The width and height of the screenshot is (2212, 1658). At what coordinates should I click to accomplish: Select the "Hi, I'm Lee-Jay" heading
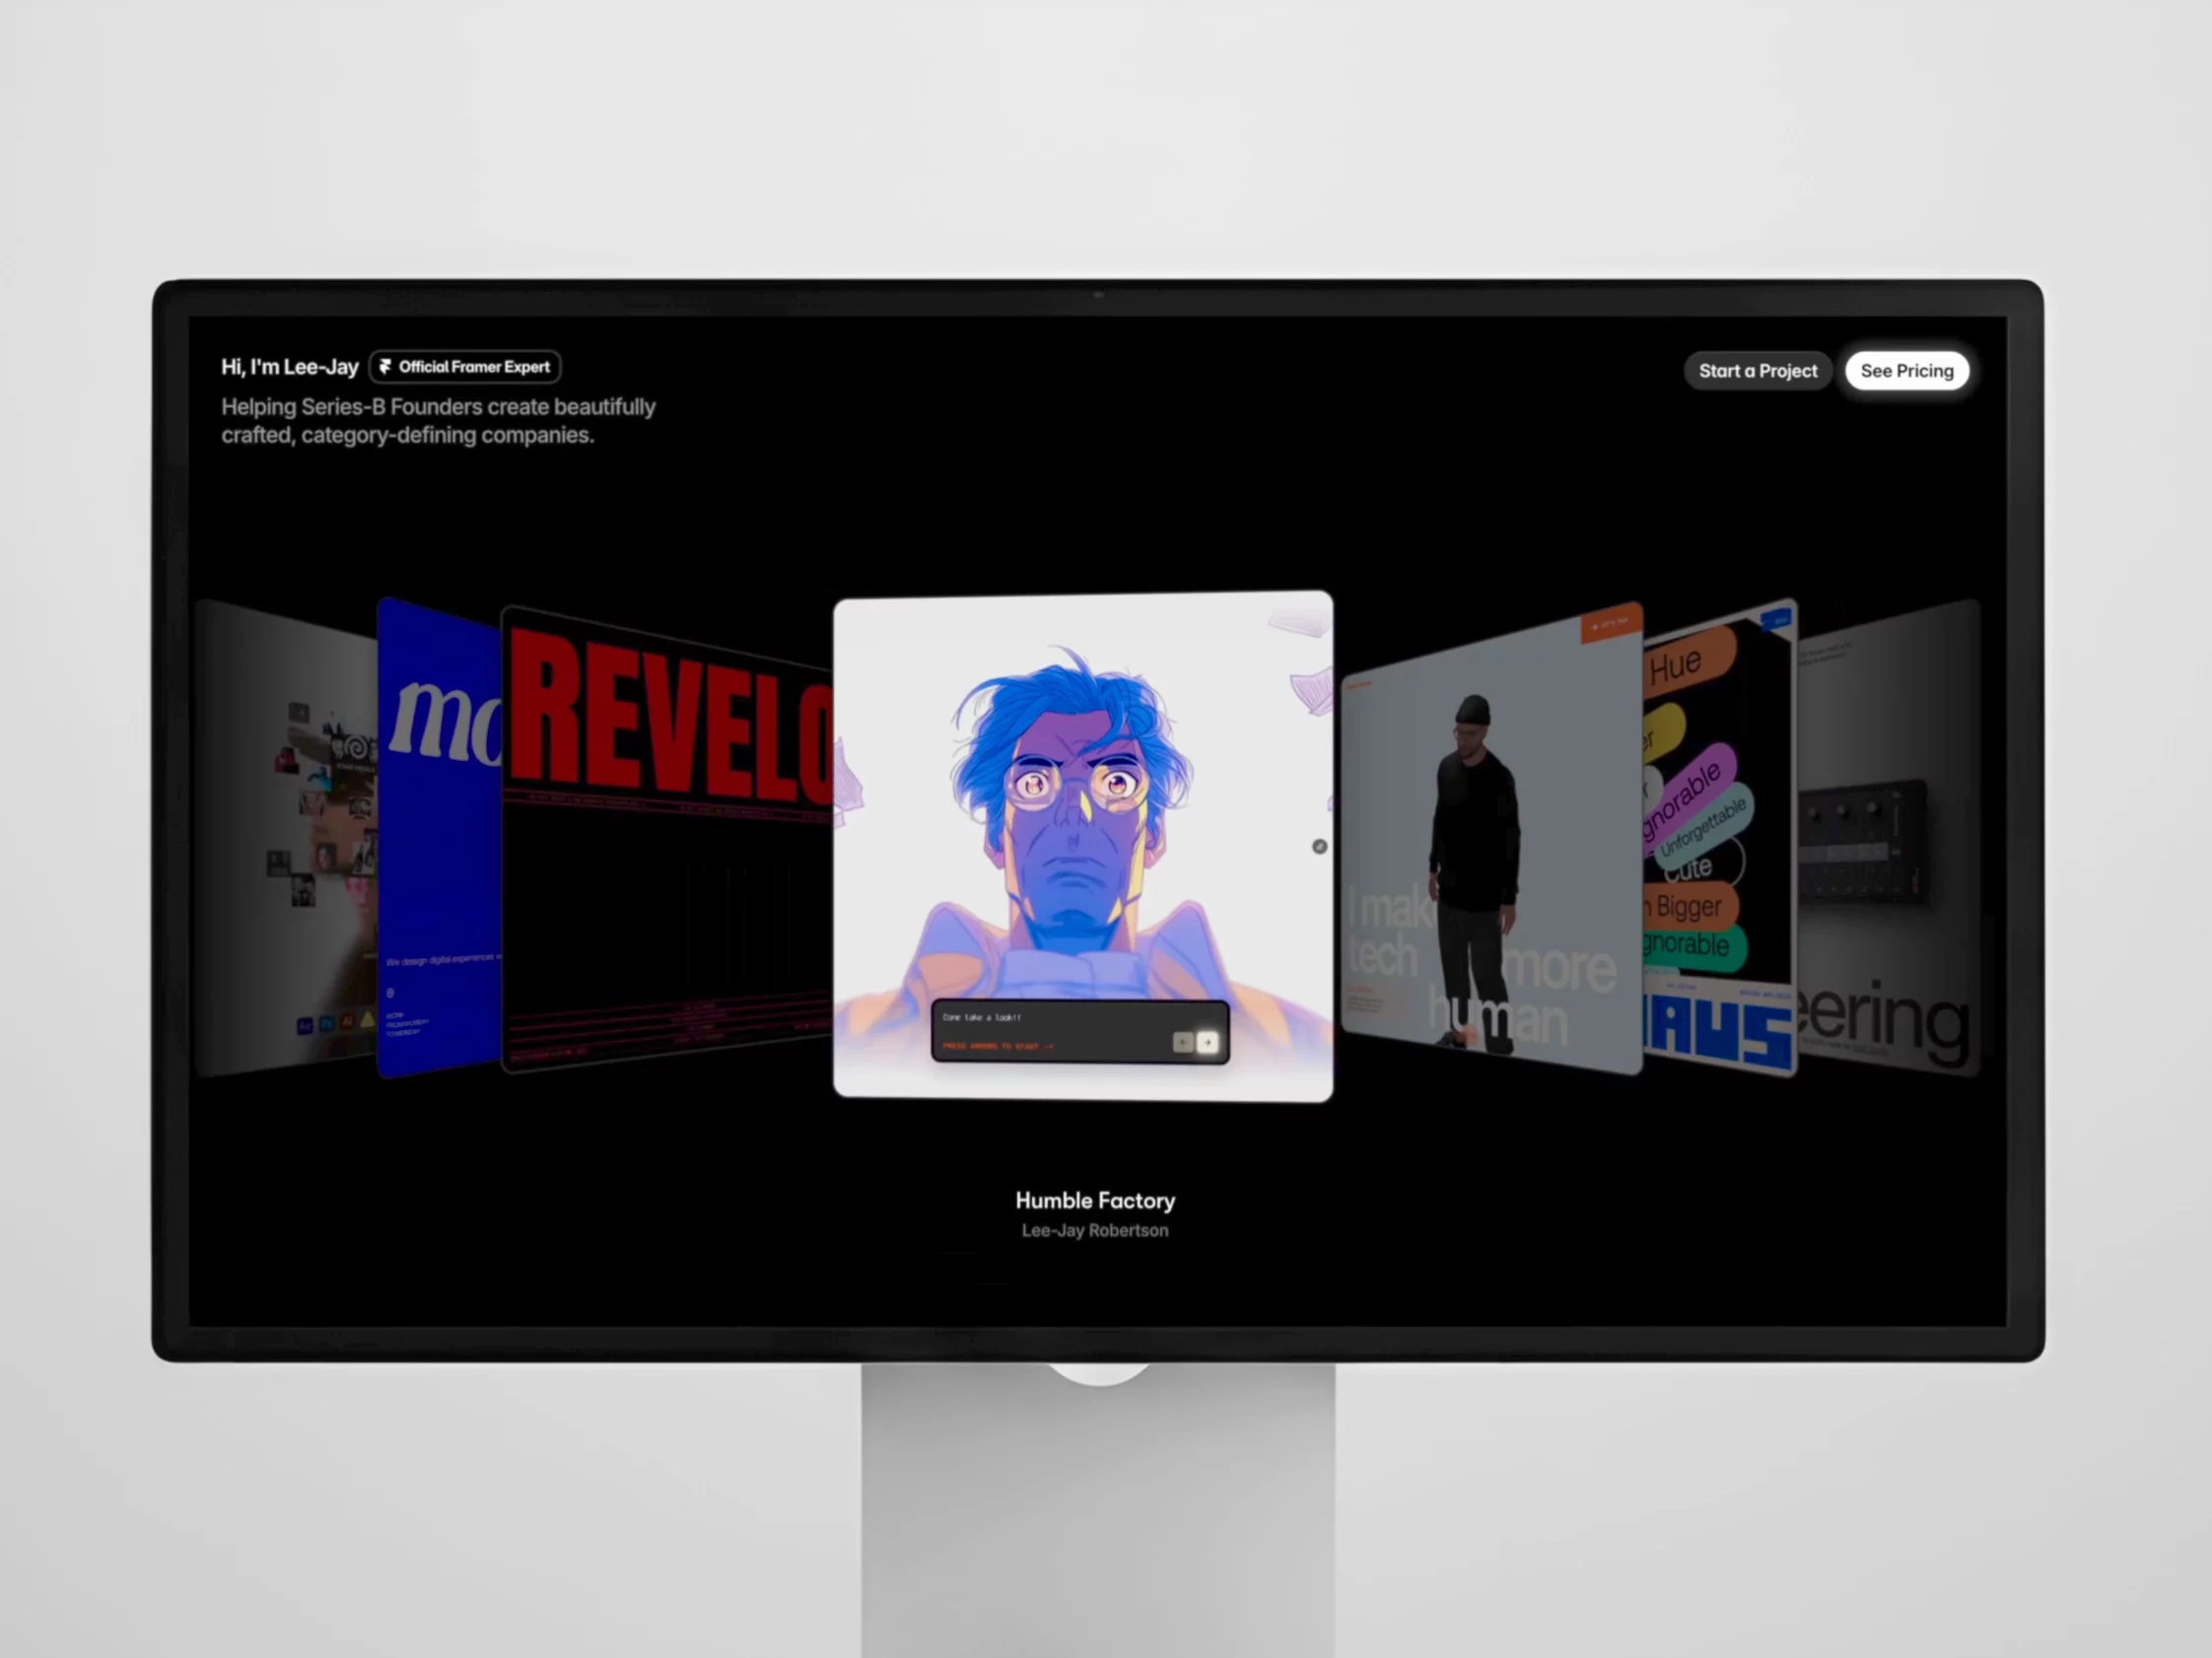point(289,367)
